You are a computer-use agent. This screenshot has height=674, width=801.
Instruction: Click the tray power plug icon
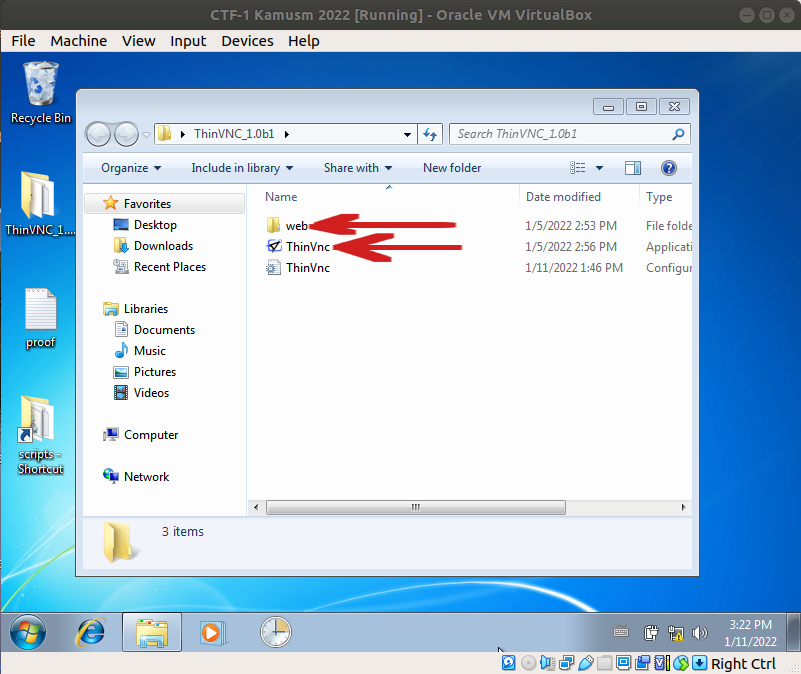(x=651, y=633)
